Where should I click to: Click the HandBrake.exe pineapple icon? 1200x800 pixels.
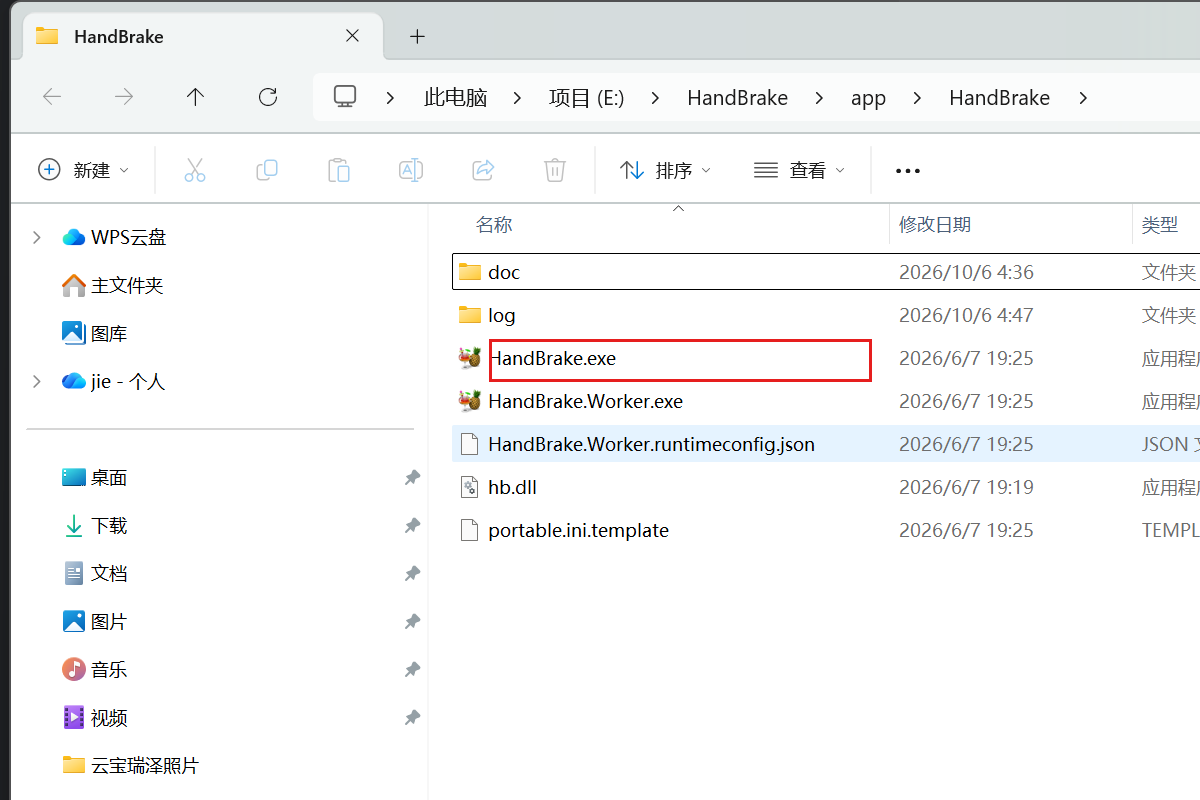[470, 358]
